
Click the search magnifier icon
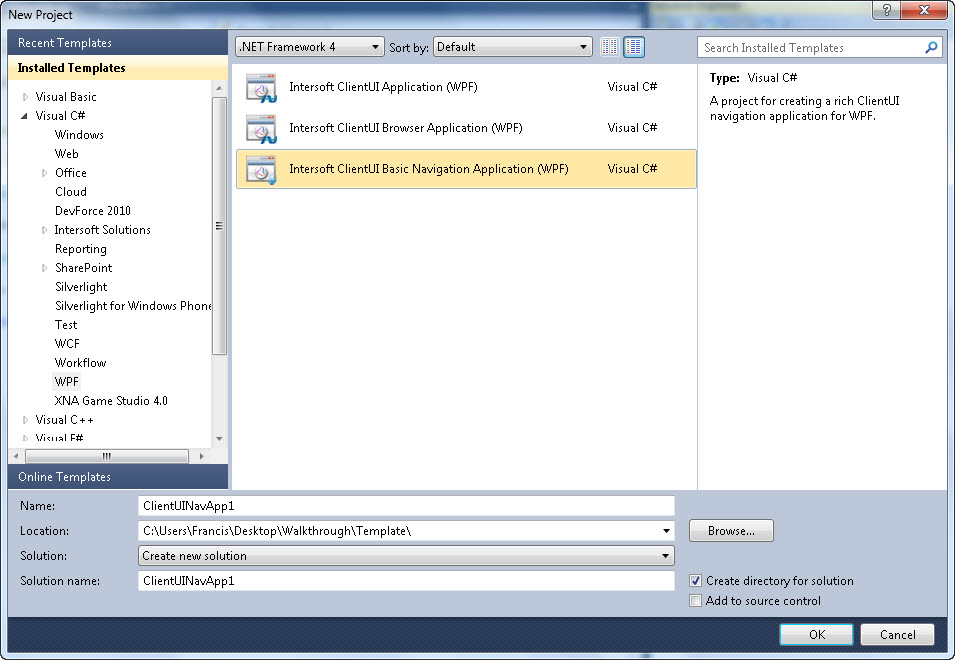(x=931, y=47)
